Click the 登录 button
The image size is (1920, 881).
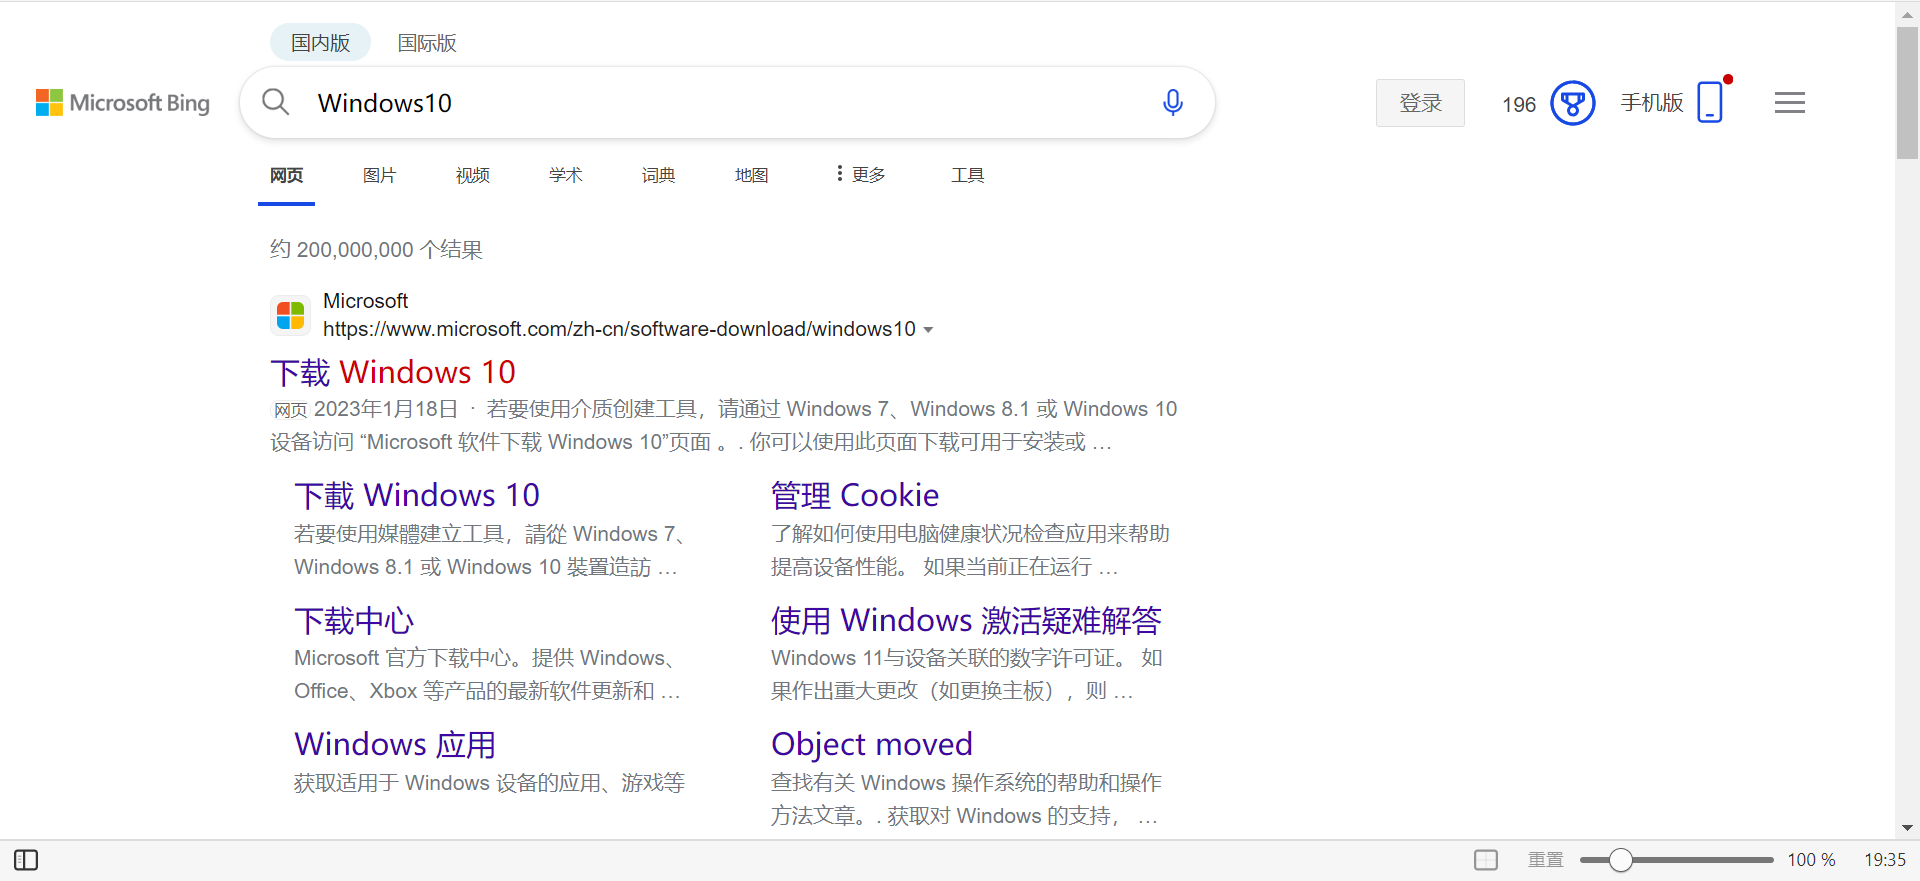(1420, 103)
